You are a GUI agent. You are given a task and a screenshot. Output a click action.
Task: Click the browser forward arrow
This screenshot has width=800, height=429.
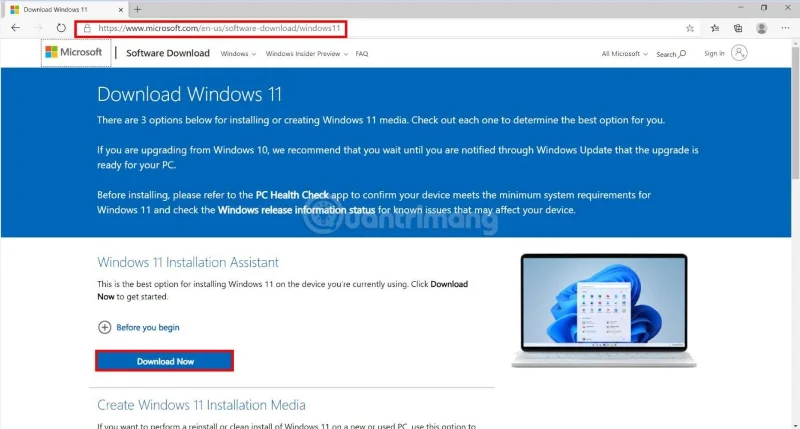click(38, 28)
